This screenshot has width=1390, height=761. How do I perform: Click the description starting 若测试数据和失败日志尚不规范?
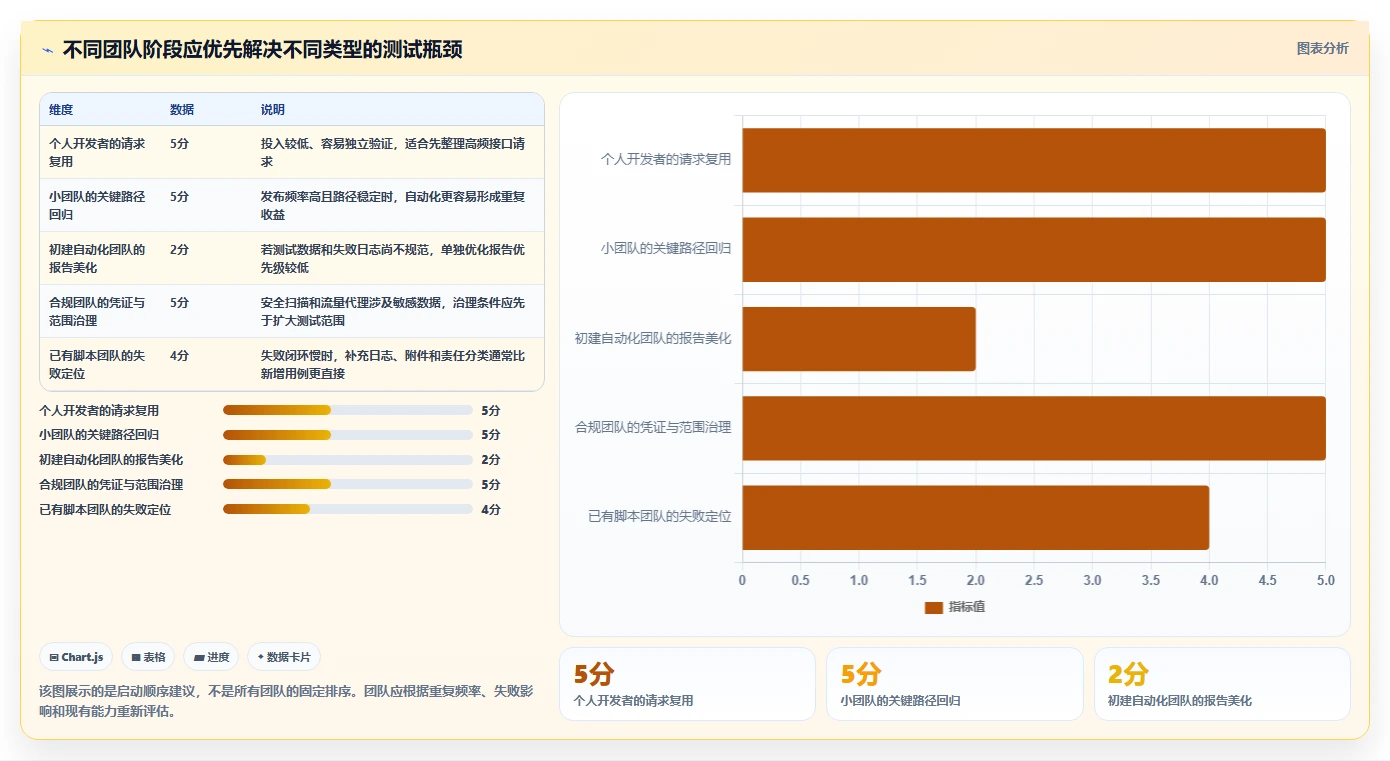pyautogui.click(x=393, y=258)
